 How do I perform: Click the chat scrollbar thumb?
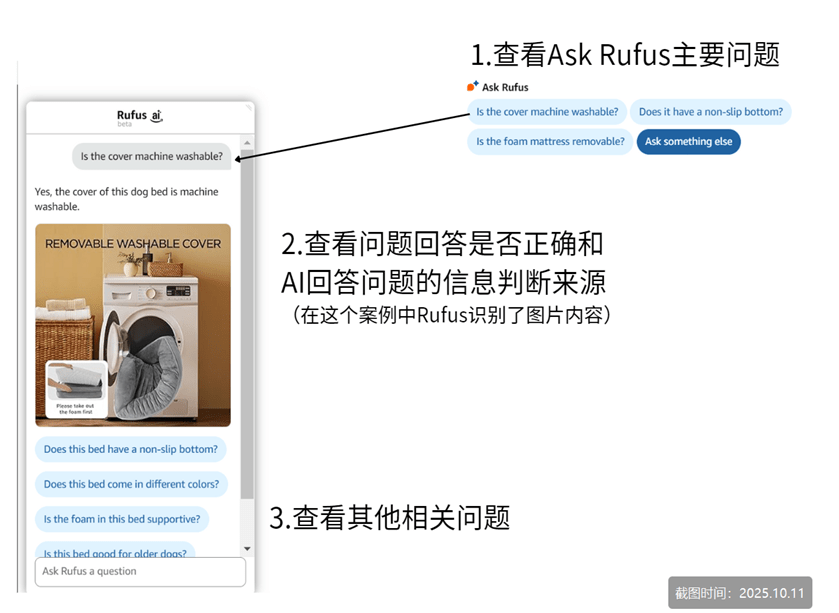pyautogui.click(x=247, y=324)
